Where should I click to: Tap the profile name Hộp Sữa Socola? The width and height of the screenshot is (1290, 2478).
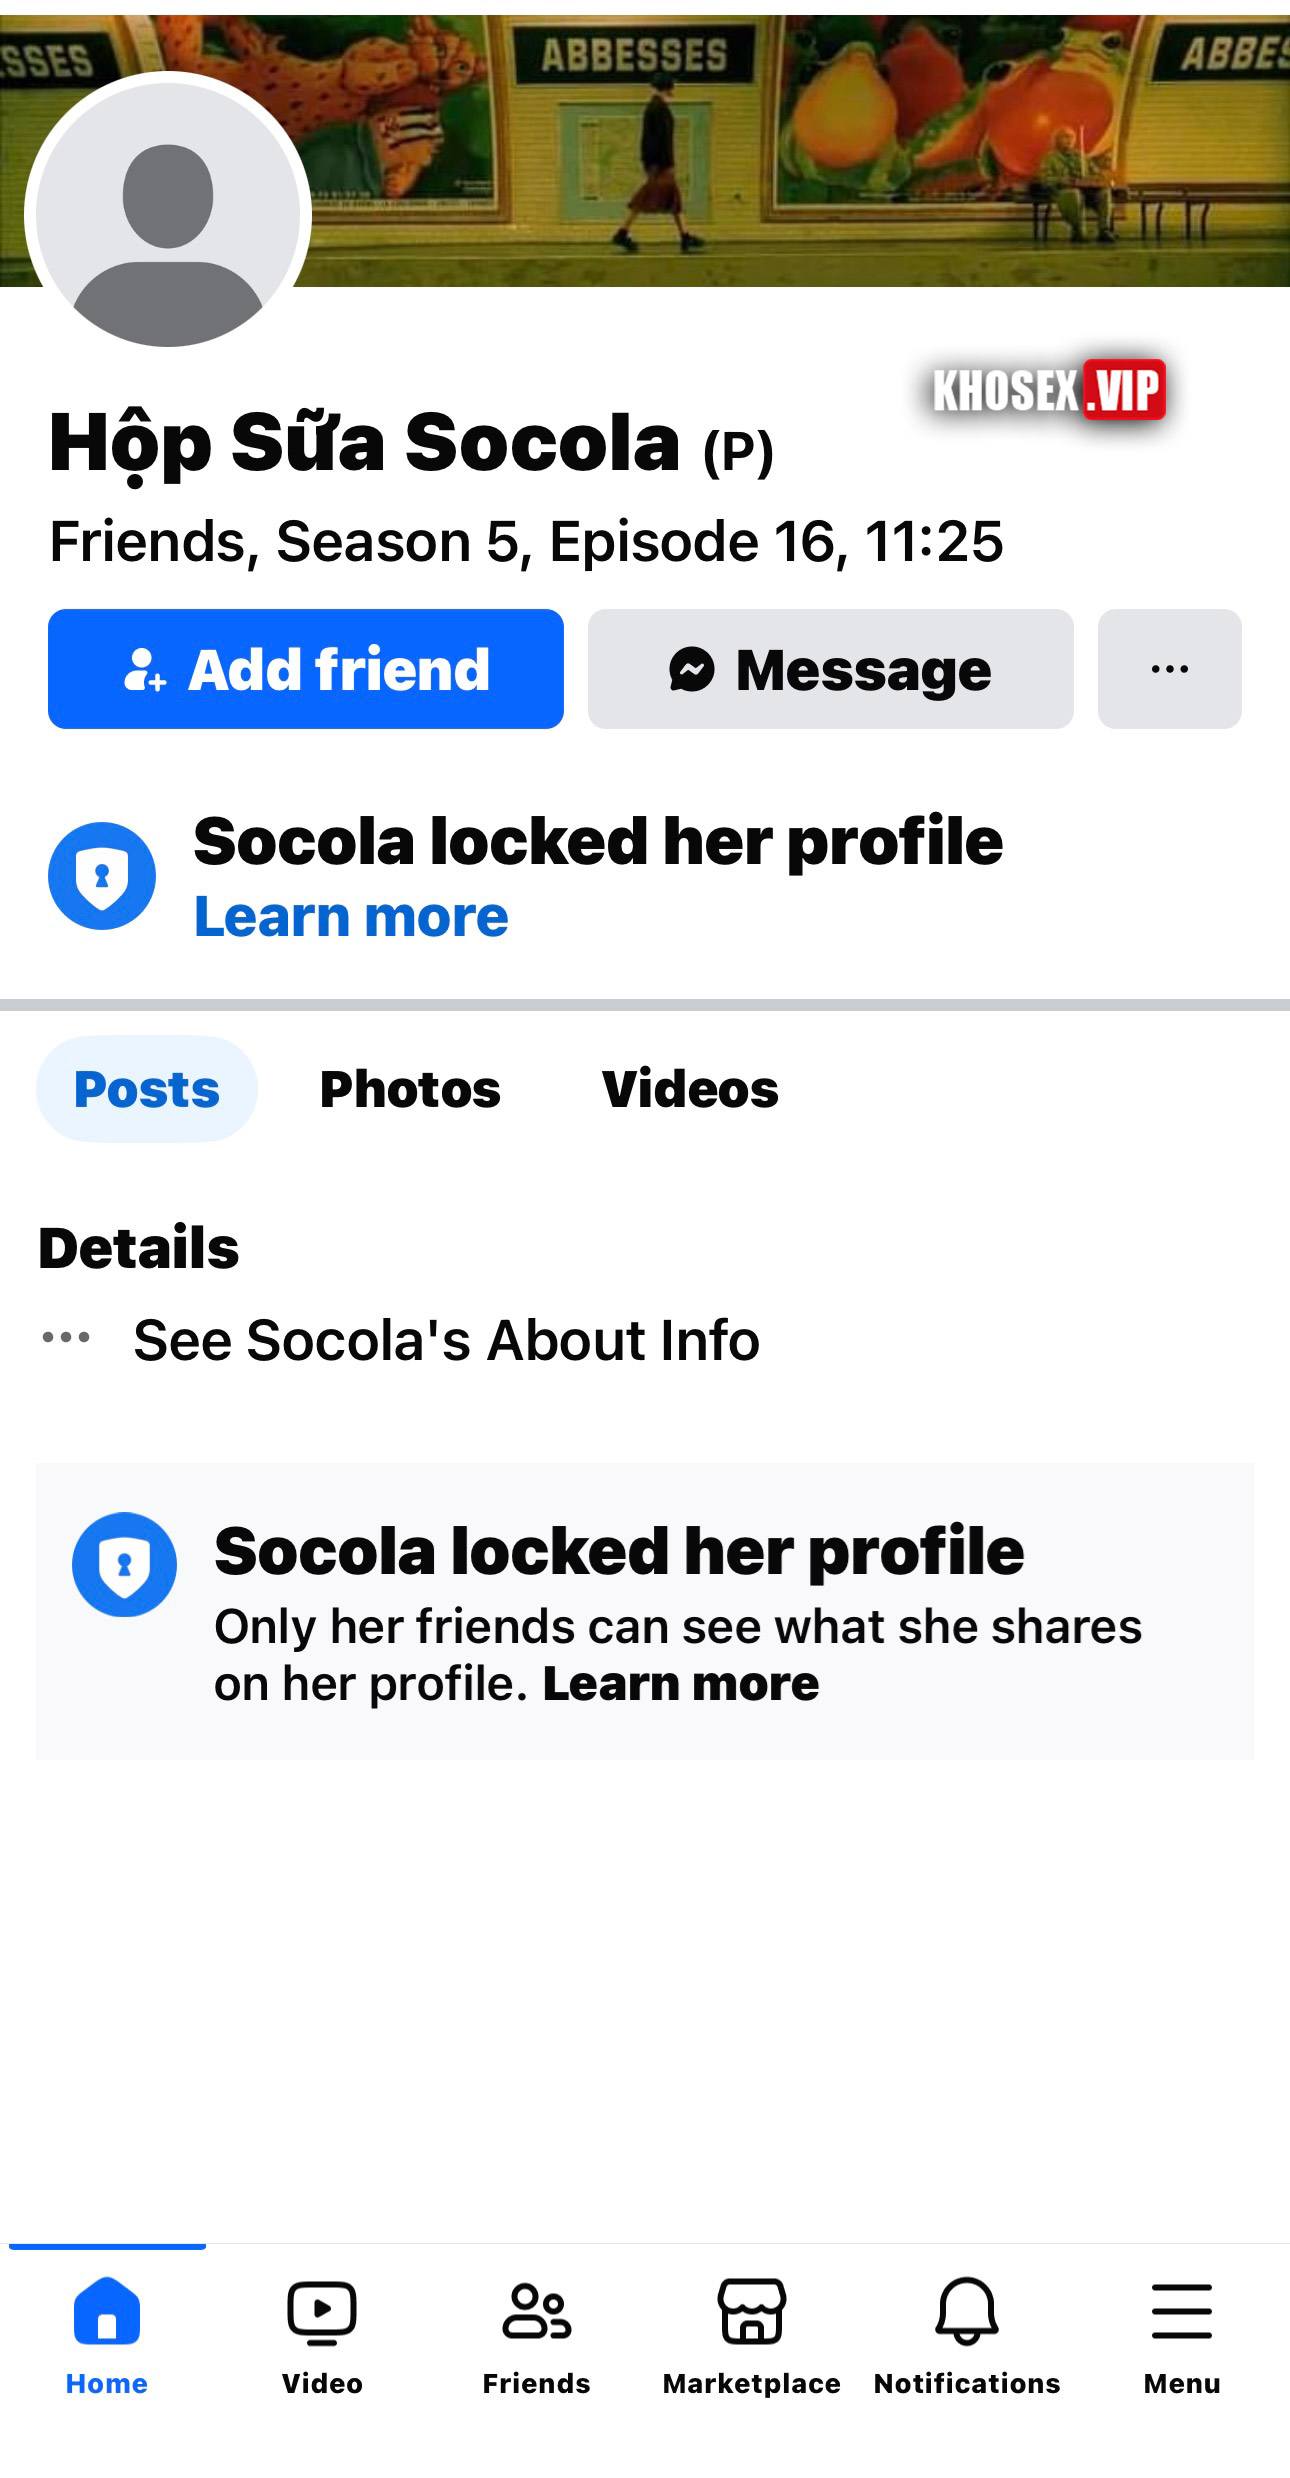coord(365,443)
